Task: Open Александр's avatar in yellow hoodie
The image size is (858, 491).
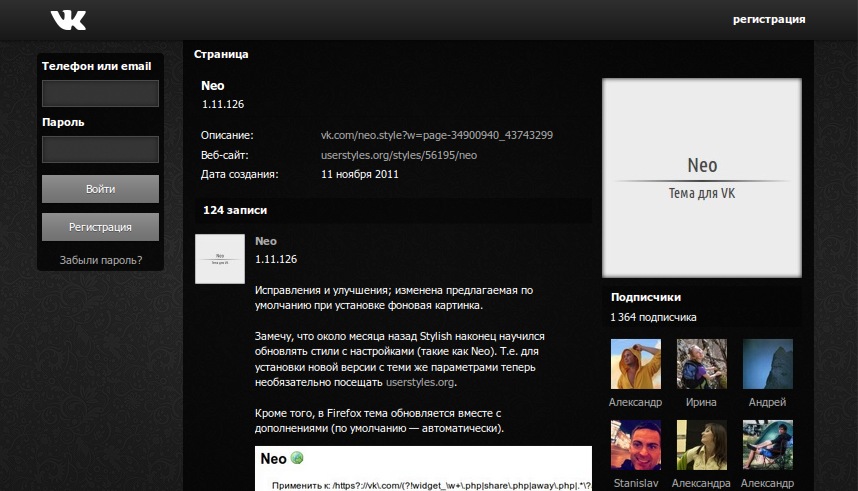Action: 635,364
